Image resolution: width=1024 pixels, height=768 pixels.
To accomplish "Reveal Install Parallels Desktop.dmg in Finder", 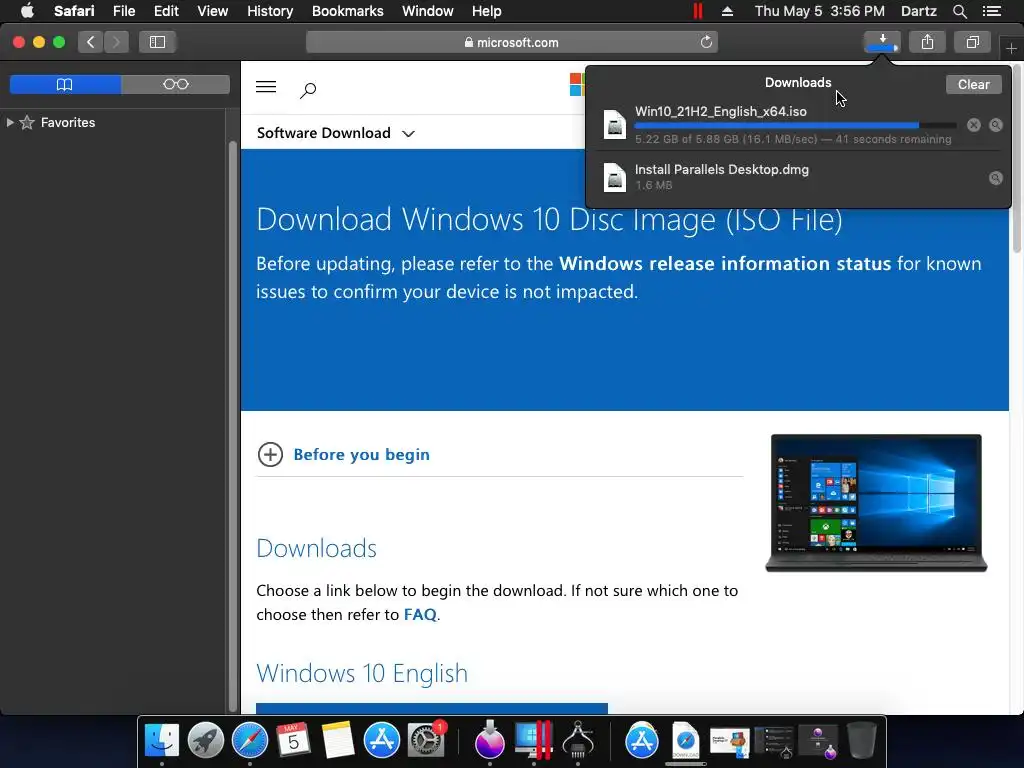I will (995, 178).
